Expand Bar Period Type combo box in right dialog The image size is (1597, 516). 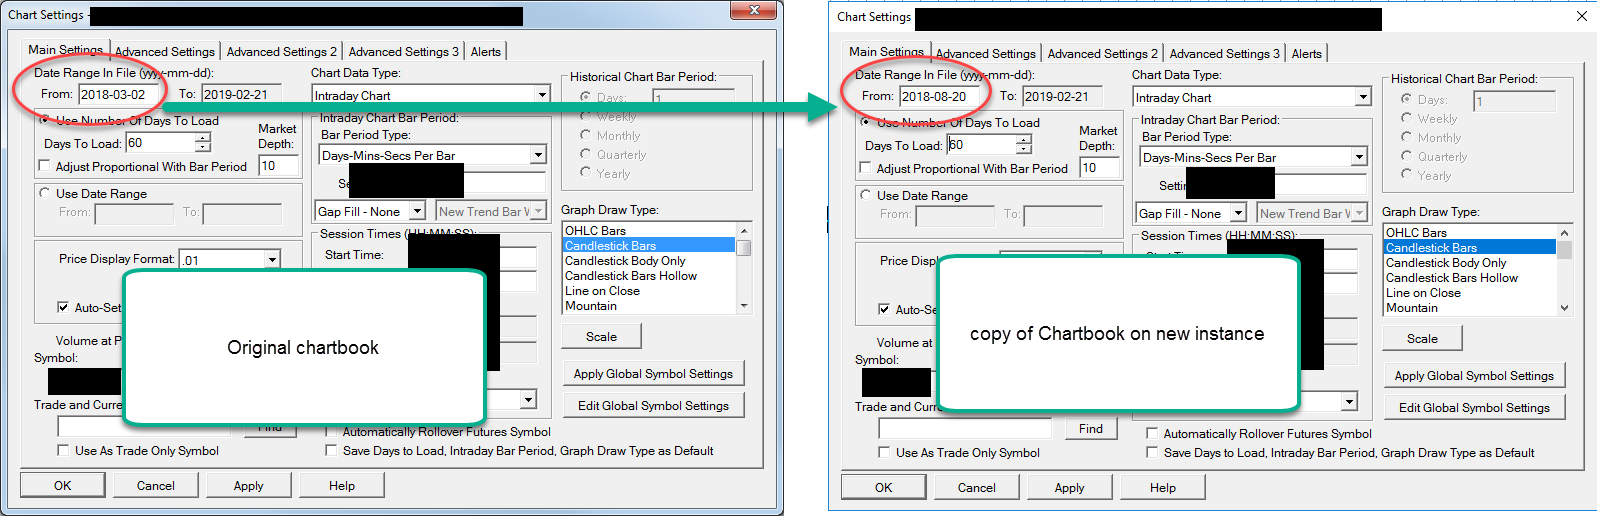coord(1359,157)
